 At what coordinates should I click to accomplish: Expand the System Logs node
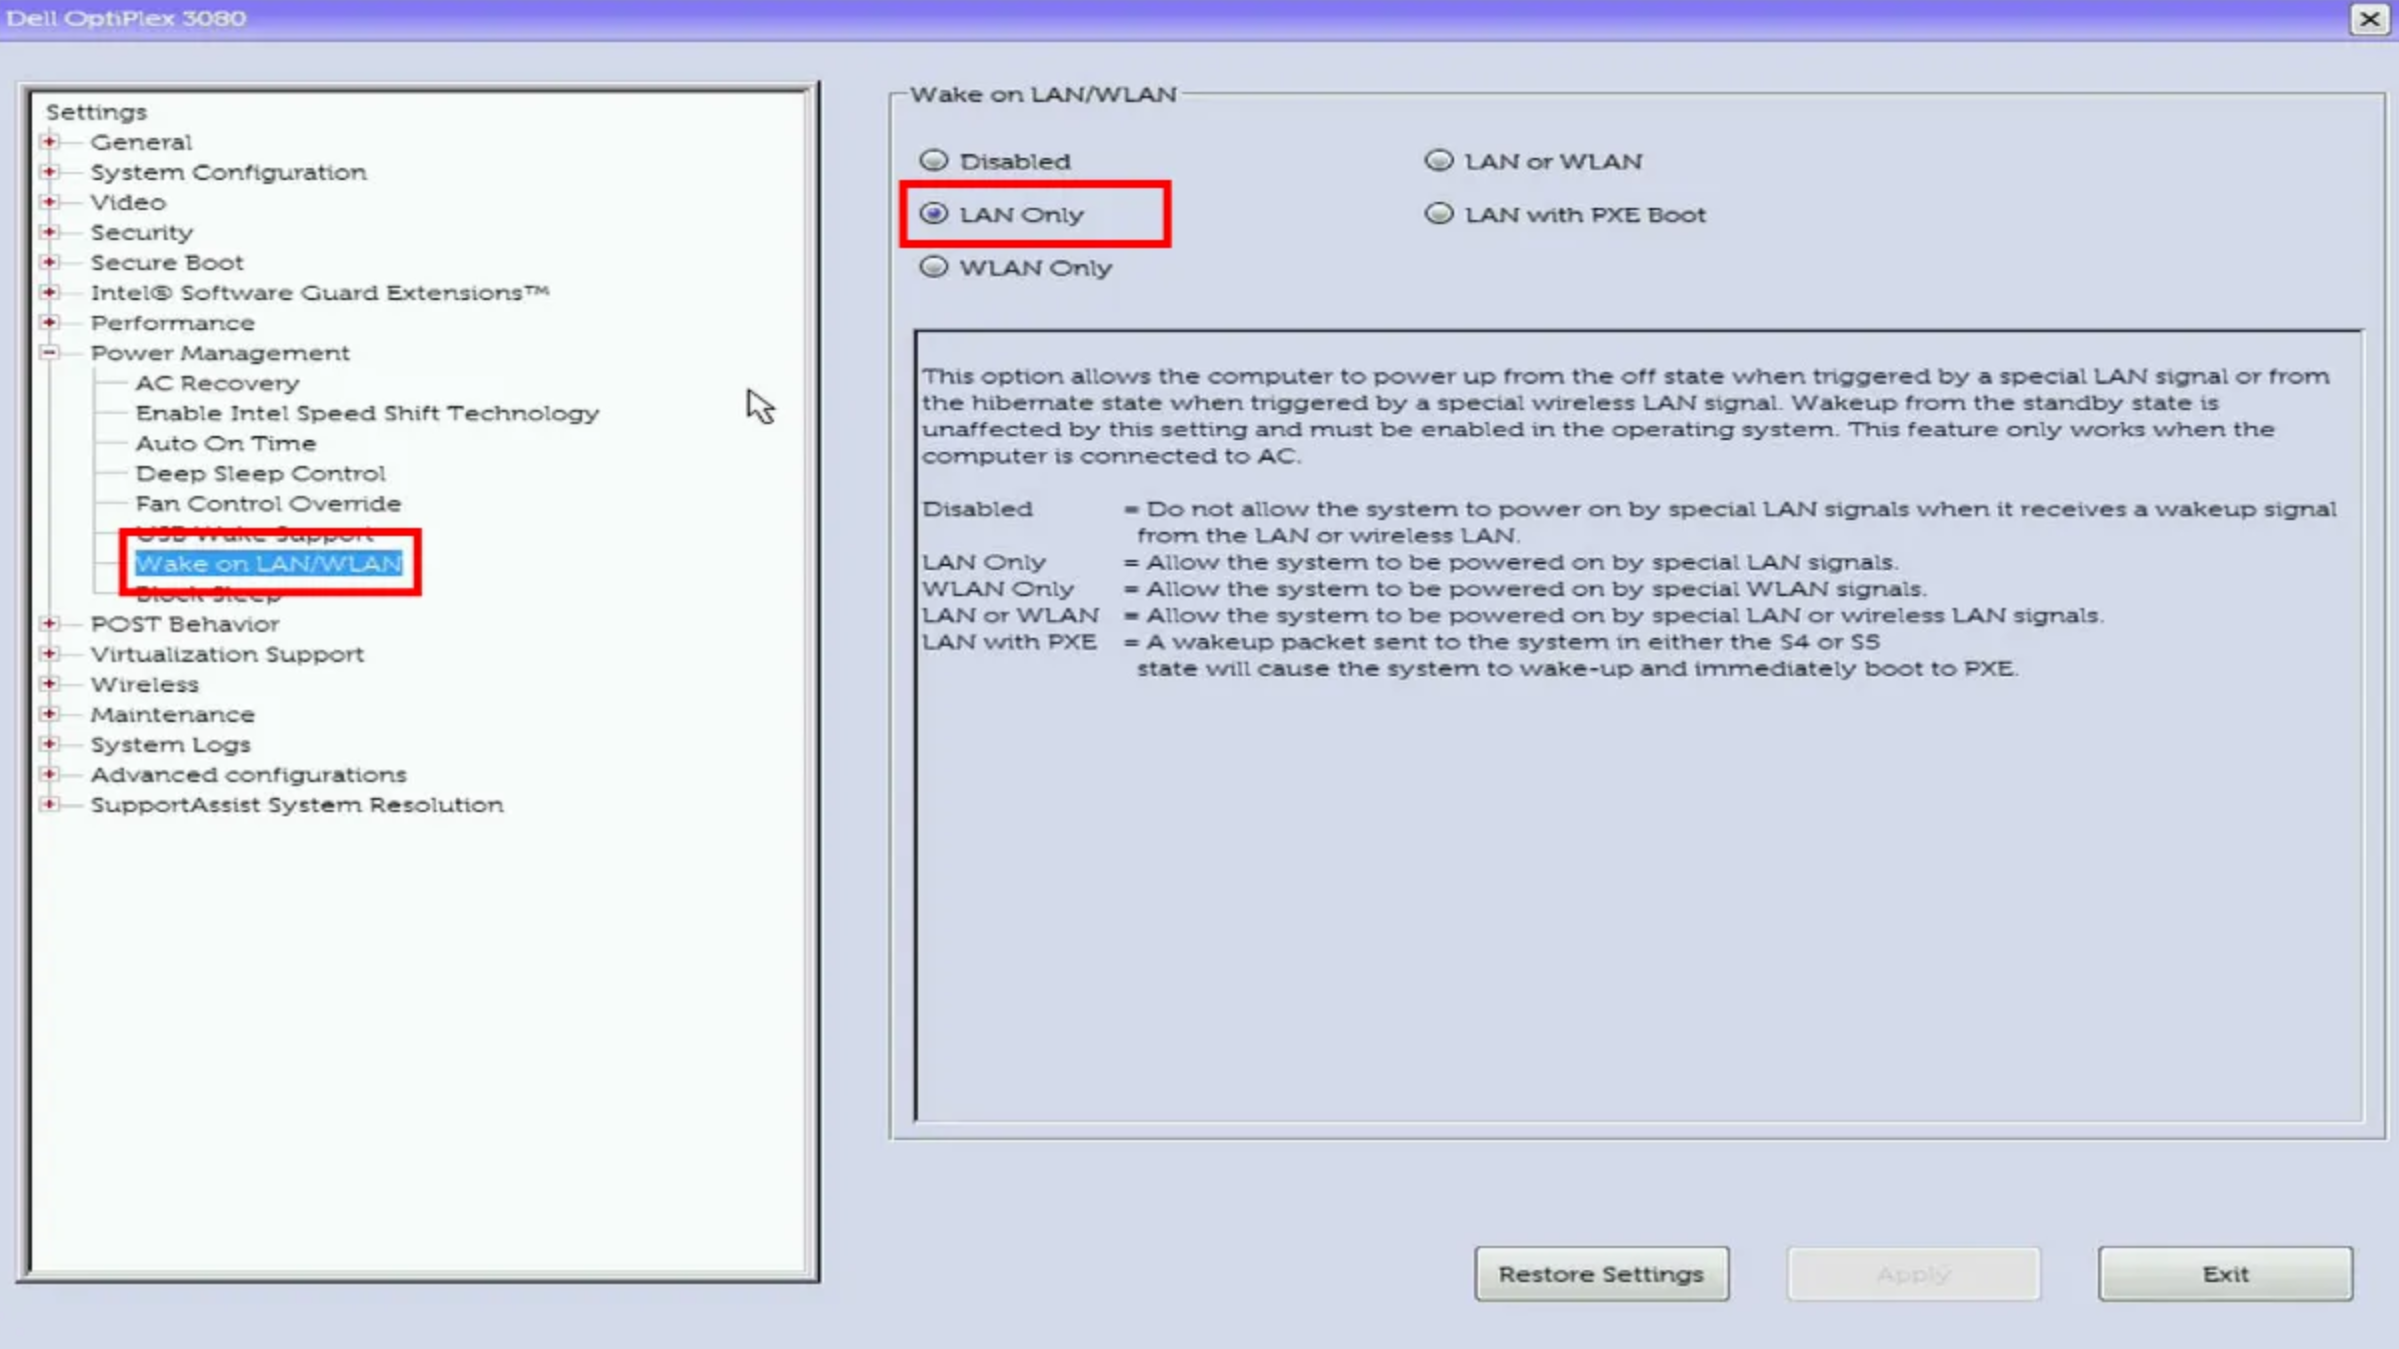(48, 744)
